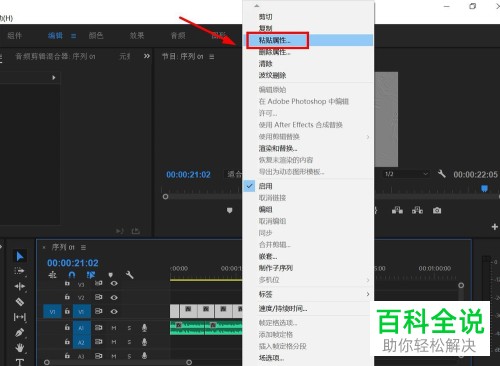Open the 编辑 workspace menu icon
This screenshot has height=366, width=500.
point(73,36)
